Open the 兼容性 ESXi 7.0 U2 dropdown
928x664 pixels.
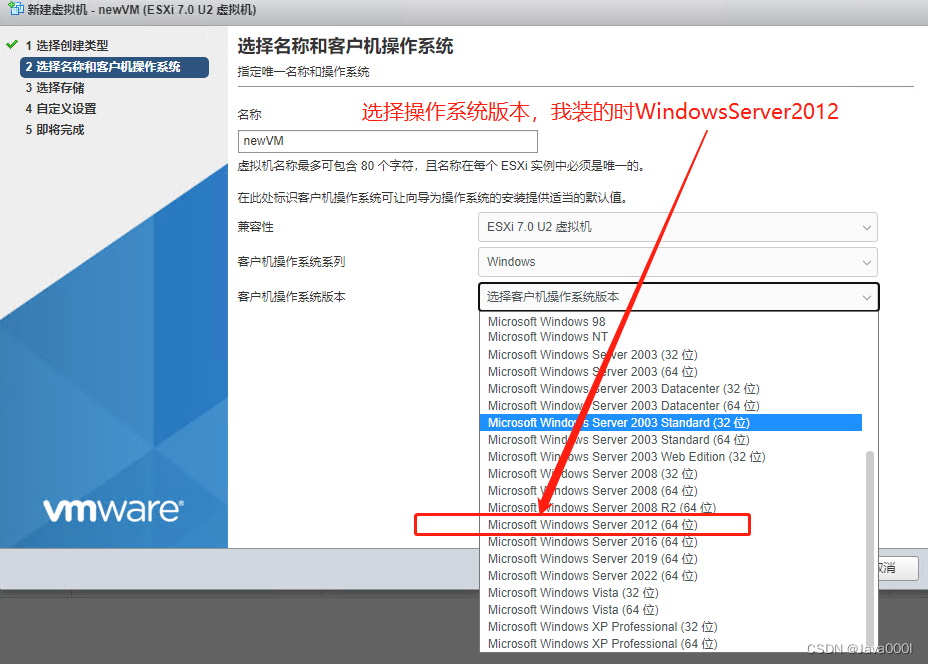[x=678, y=227]
